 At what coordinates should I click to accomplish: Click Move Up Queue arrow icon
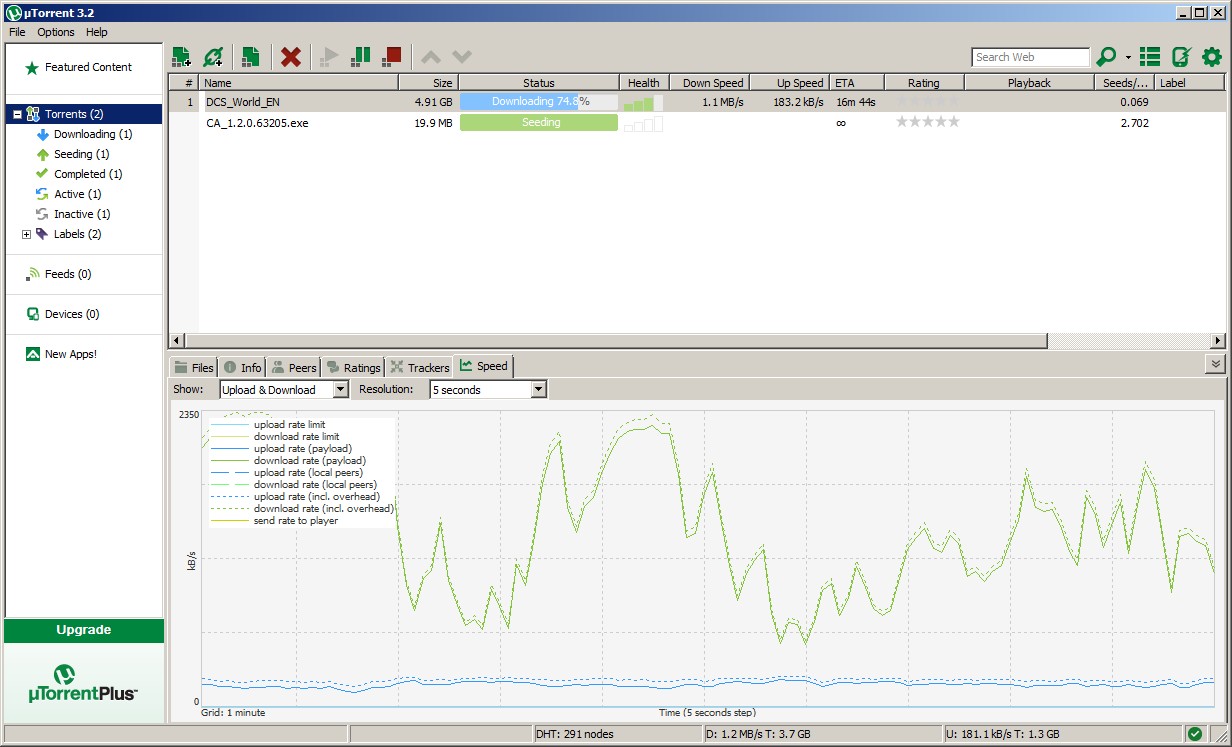coord(430,57)
